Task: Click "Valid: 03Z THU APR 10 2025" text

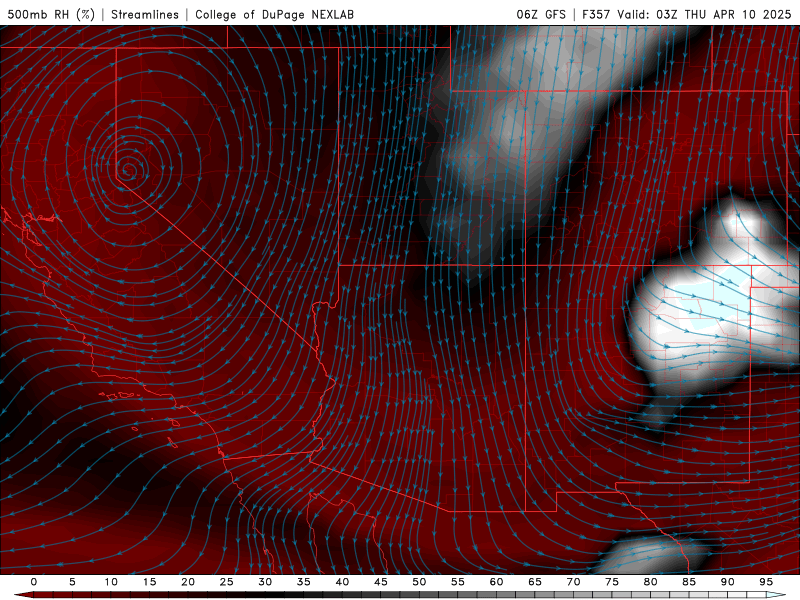Action: (x=704, y=14)
